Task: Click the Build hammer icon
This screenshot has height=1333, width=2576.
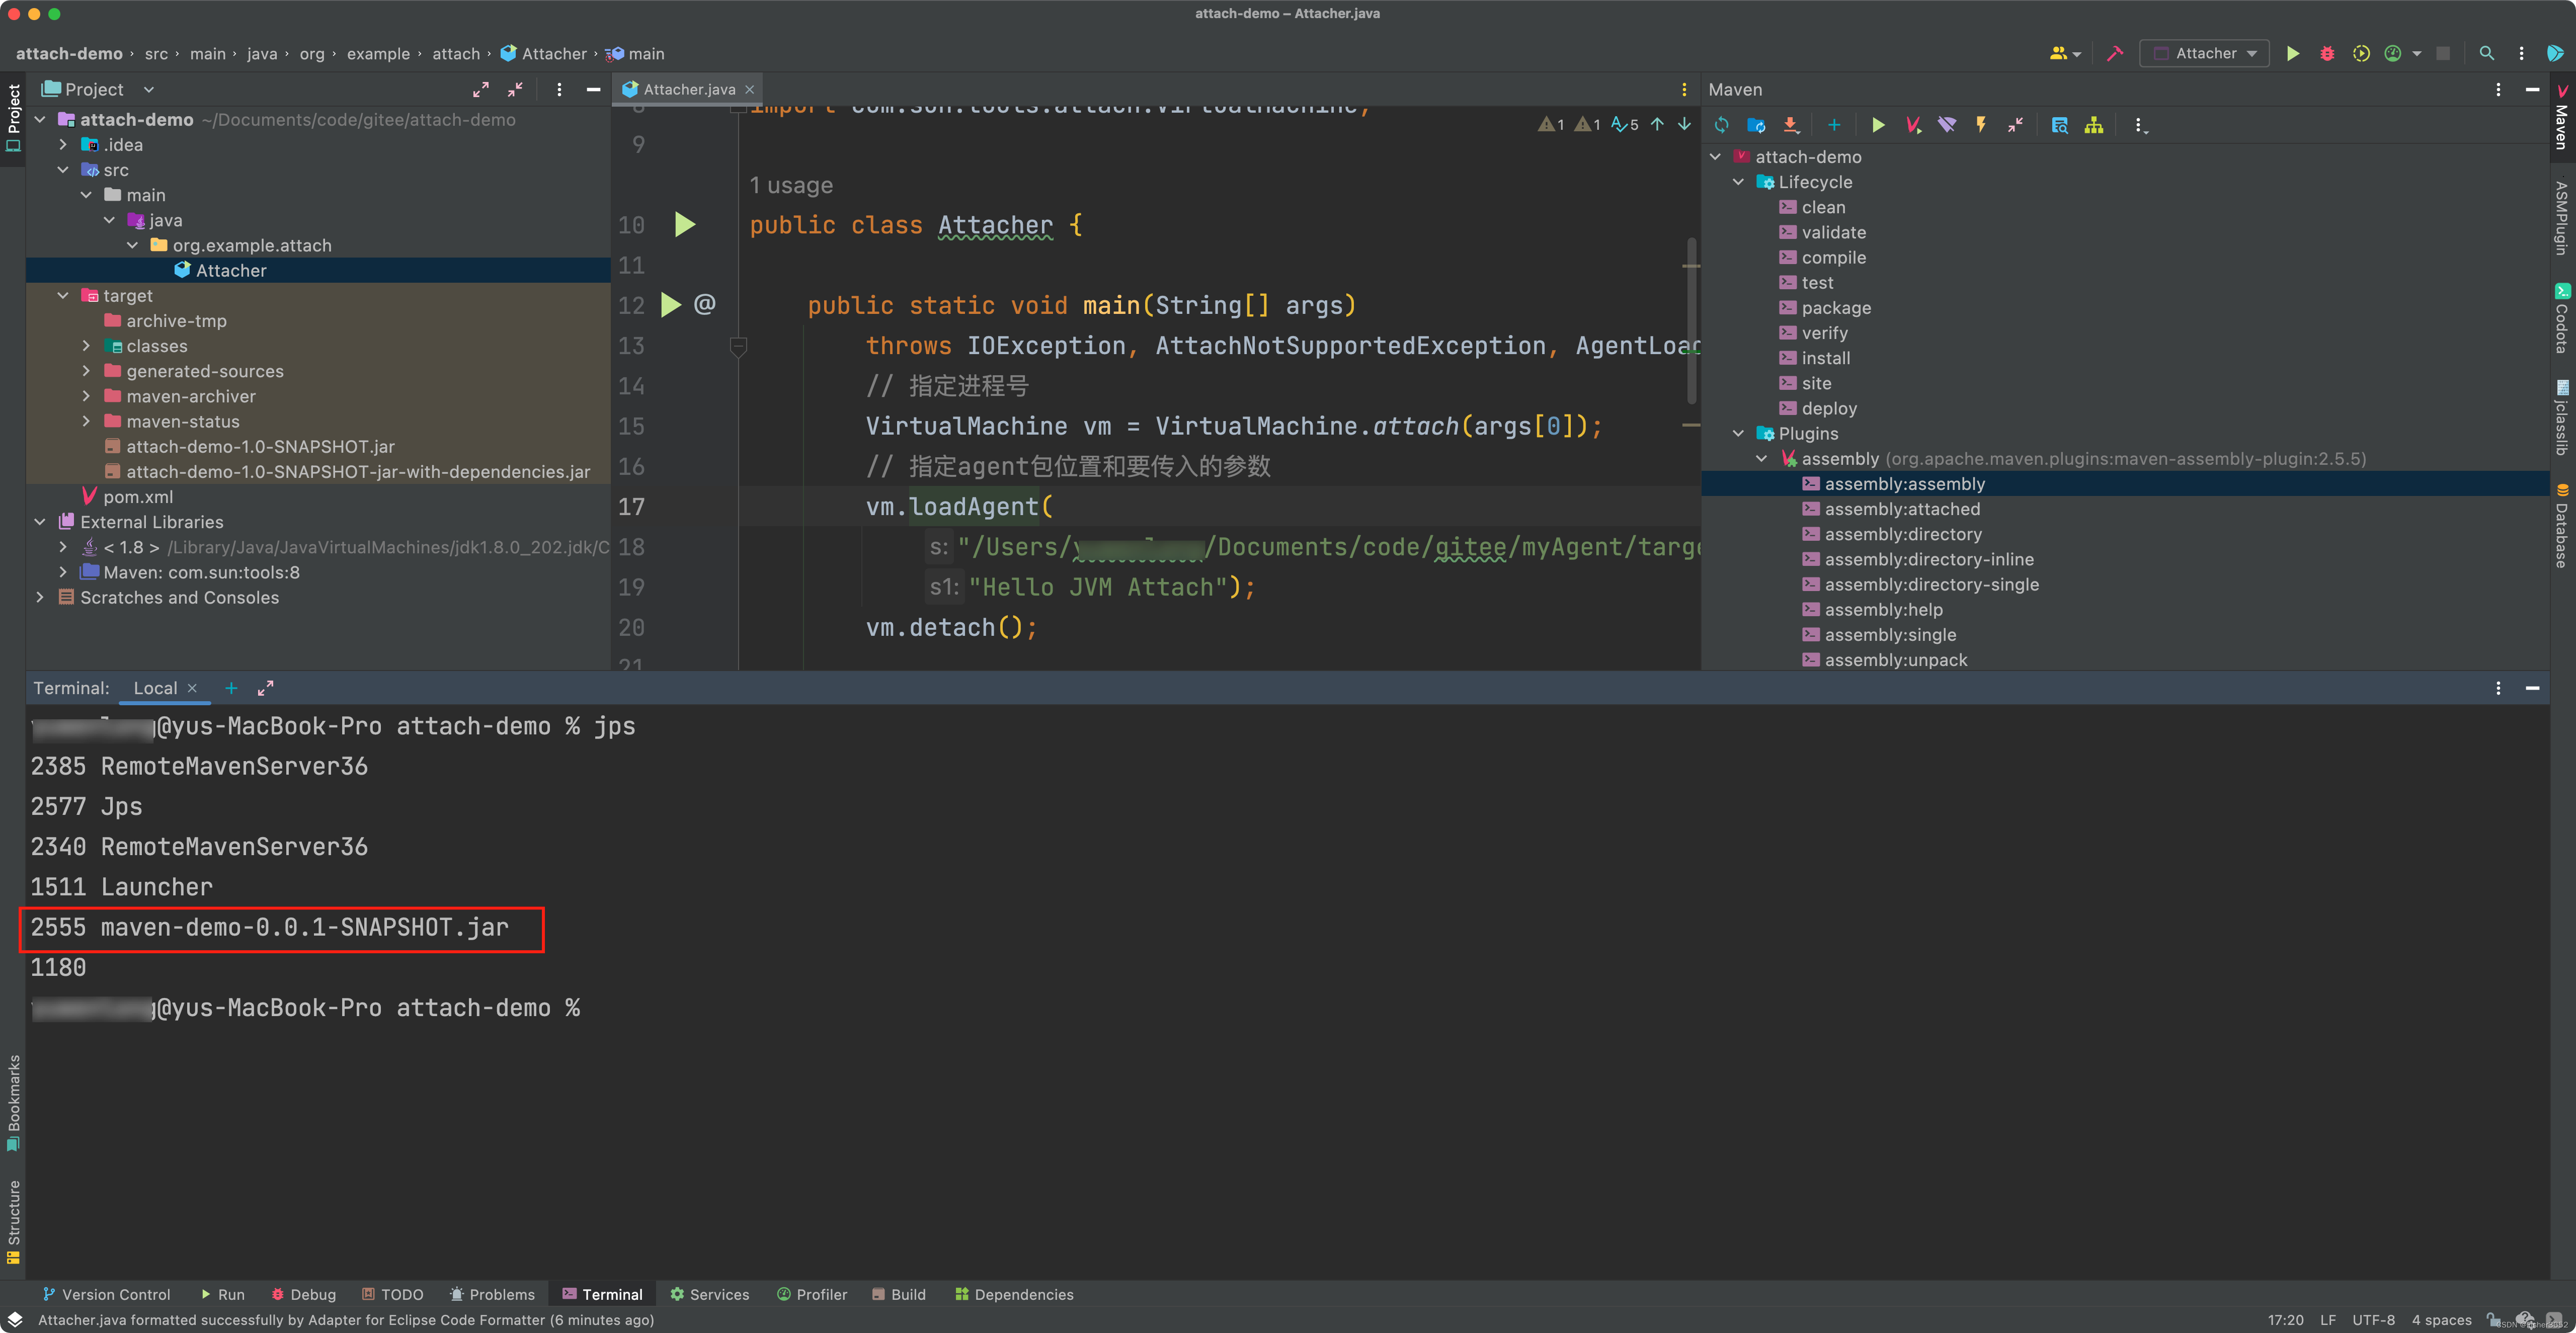Action: click(x=2114, y=54)
